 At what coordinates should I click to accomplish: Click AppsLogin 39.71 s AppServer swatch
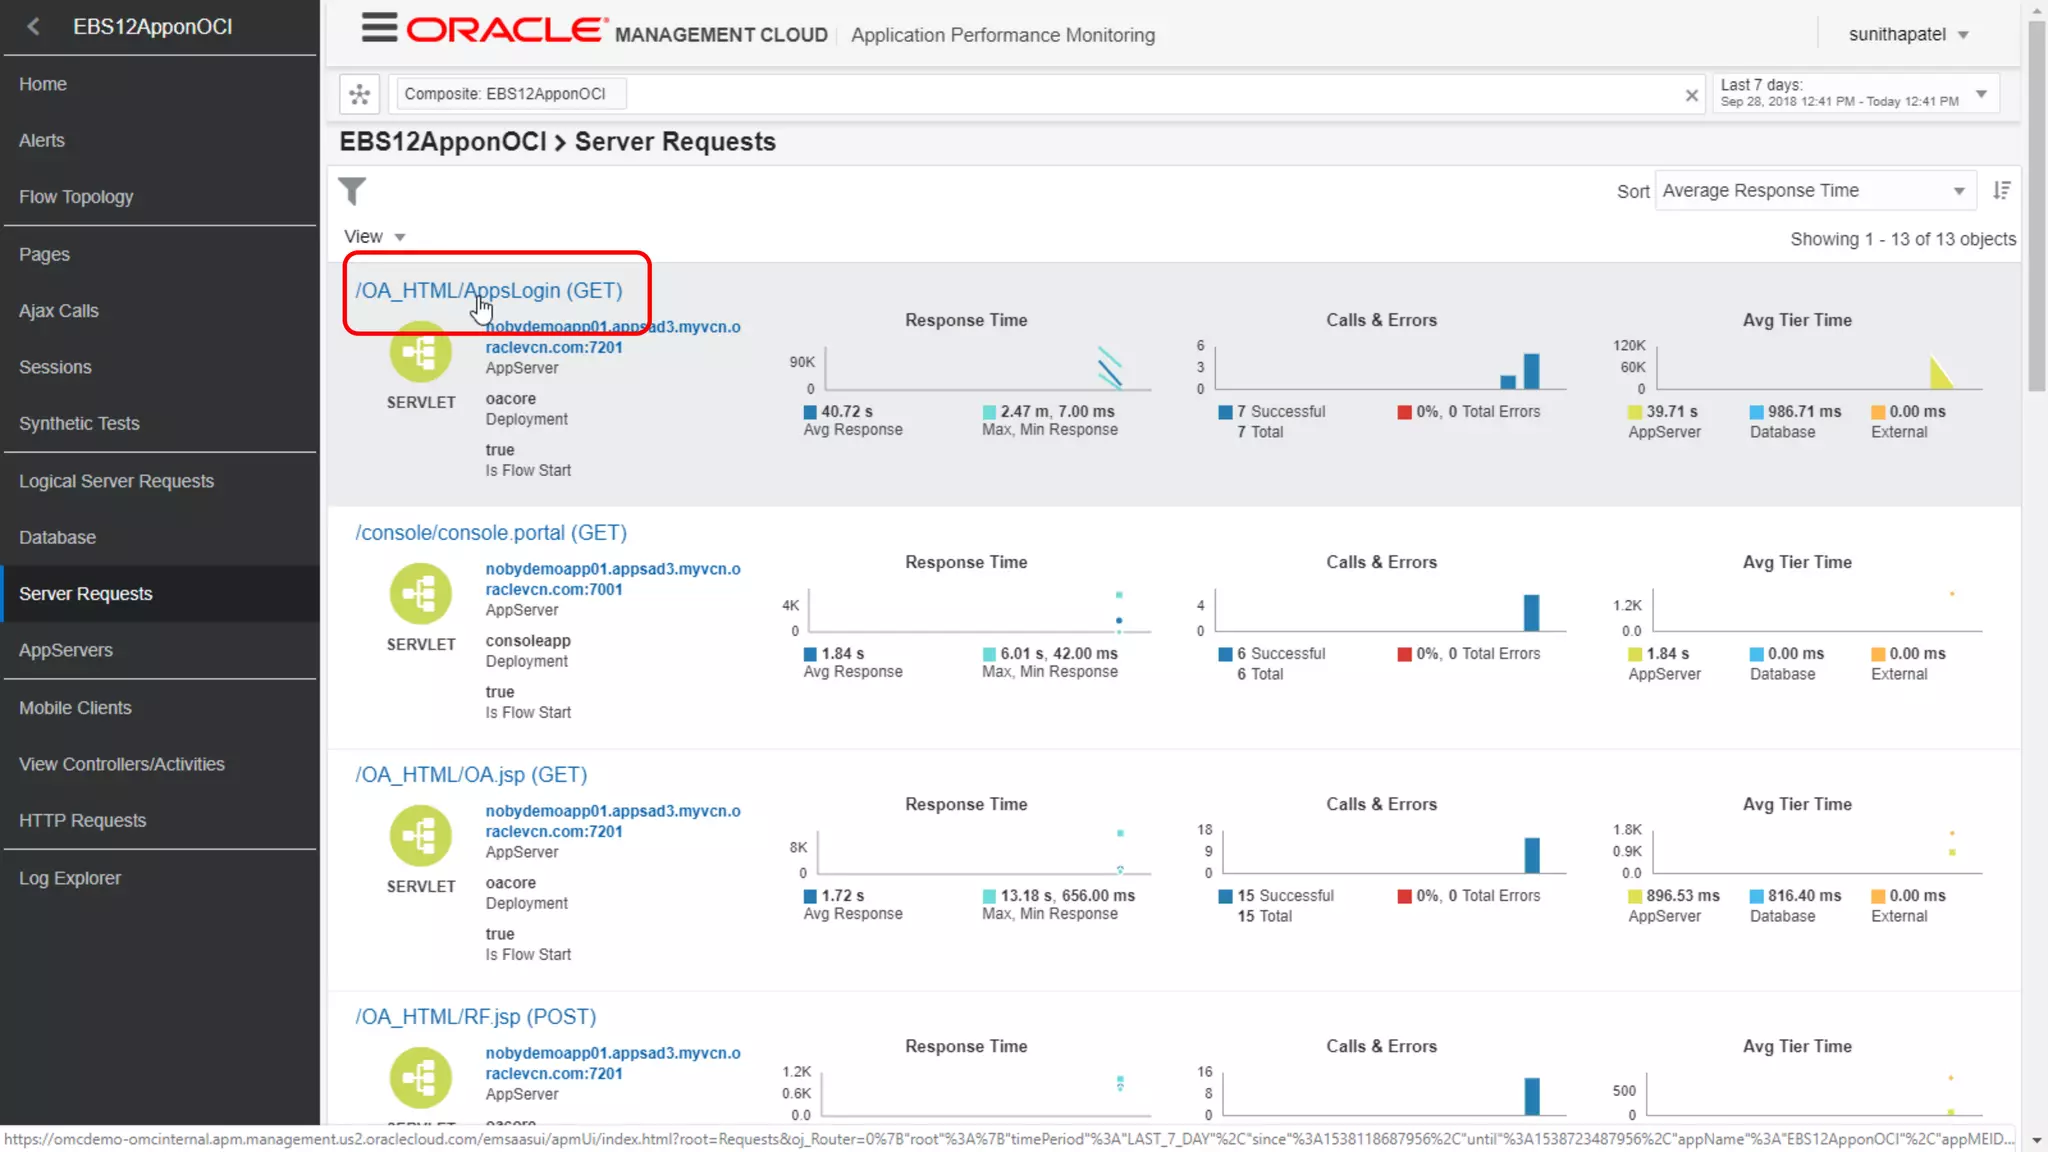point(1635,412)
